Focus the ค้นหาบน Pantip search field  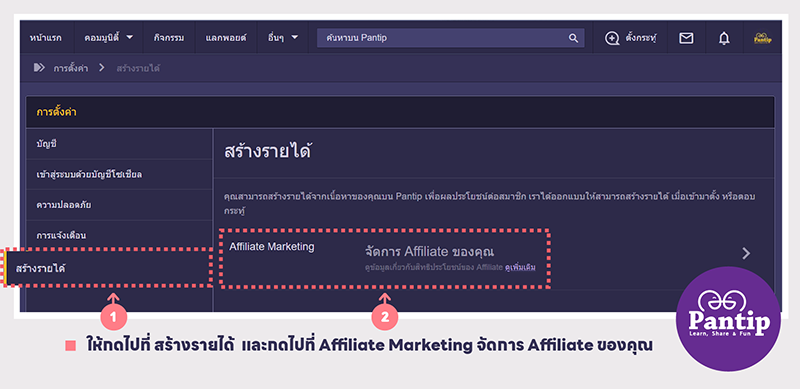451,38
